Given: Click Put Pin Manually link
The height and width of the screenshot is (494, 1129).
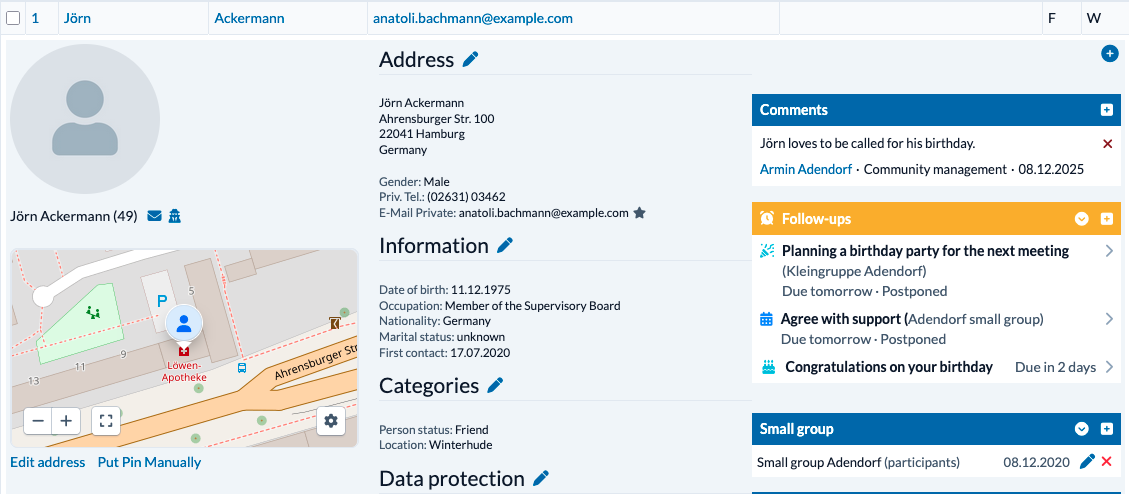Looking at the screenshot, I should point(149,462).
